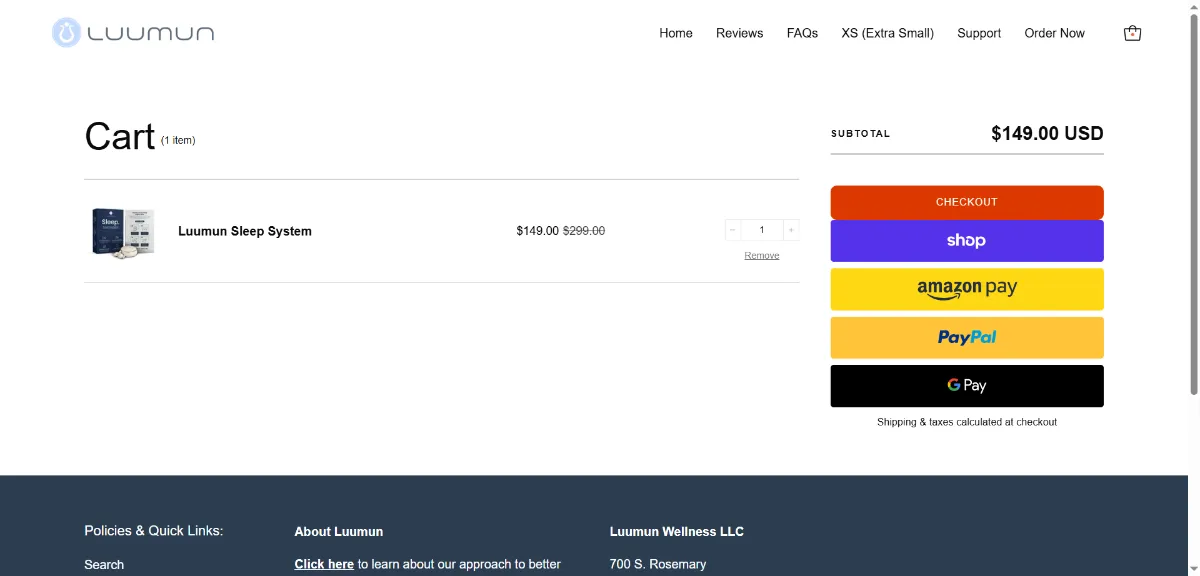
Task: Click the Luumun logo
Action: [133, 33]
